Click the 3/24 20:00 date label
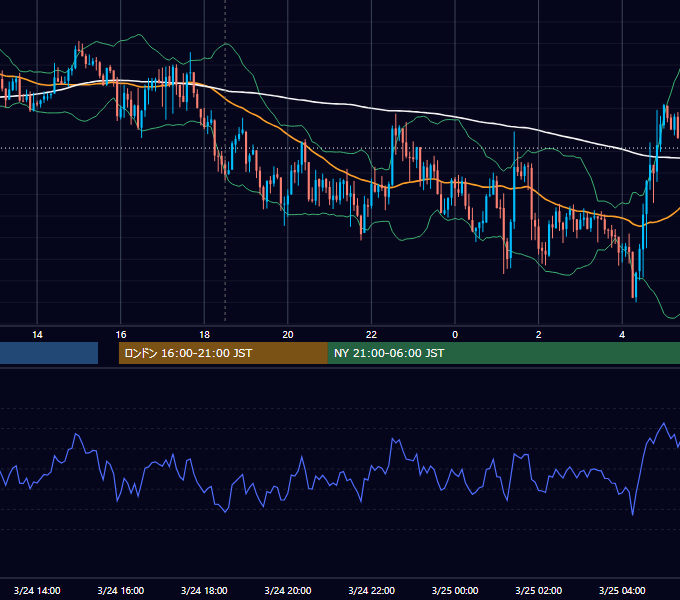The width and height of the screenshot is (680, 600). point(288,590)
